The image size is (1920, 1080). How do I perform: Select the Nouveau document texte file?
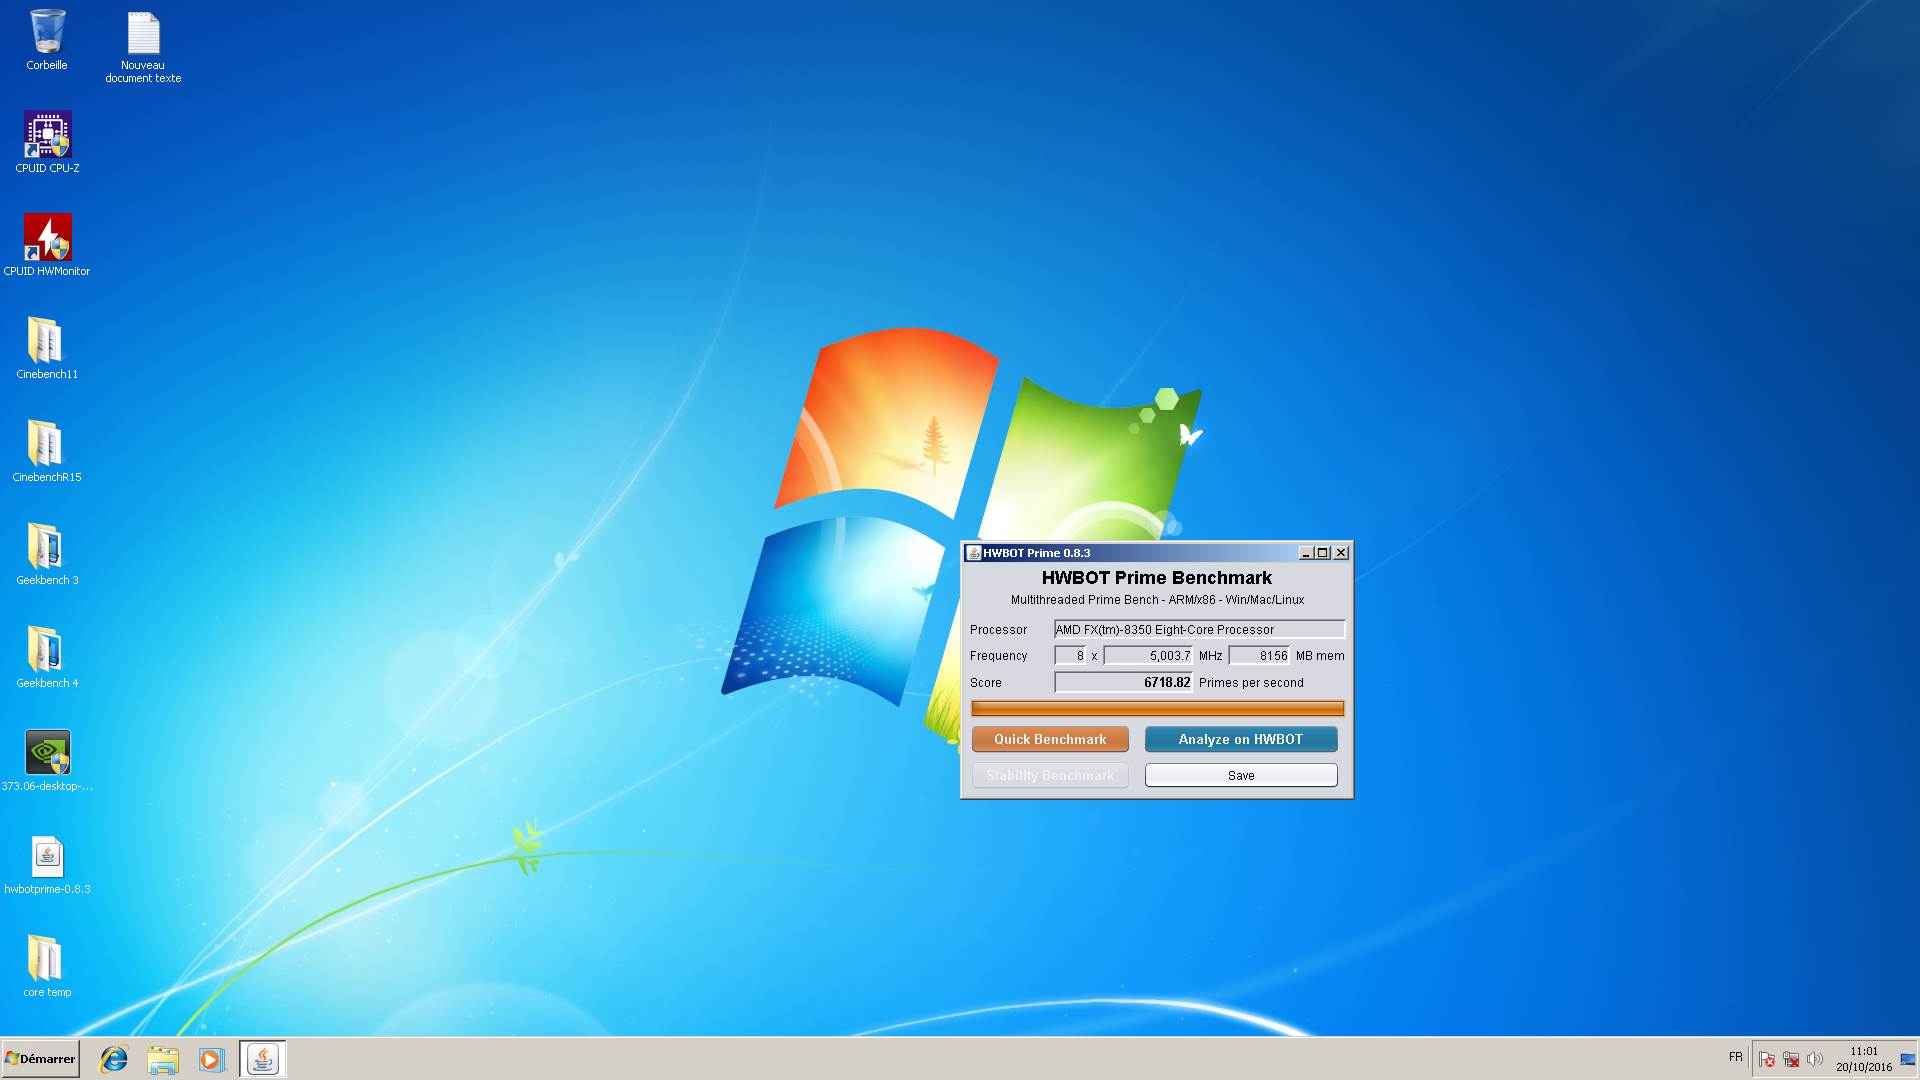(143, 46)
